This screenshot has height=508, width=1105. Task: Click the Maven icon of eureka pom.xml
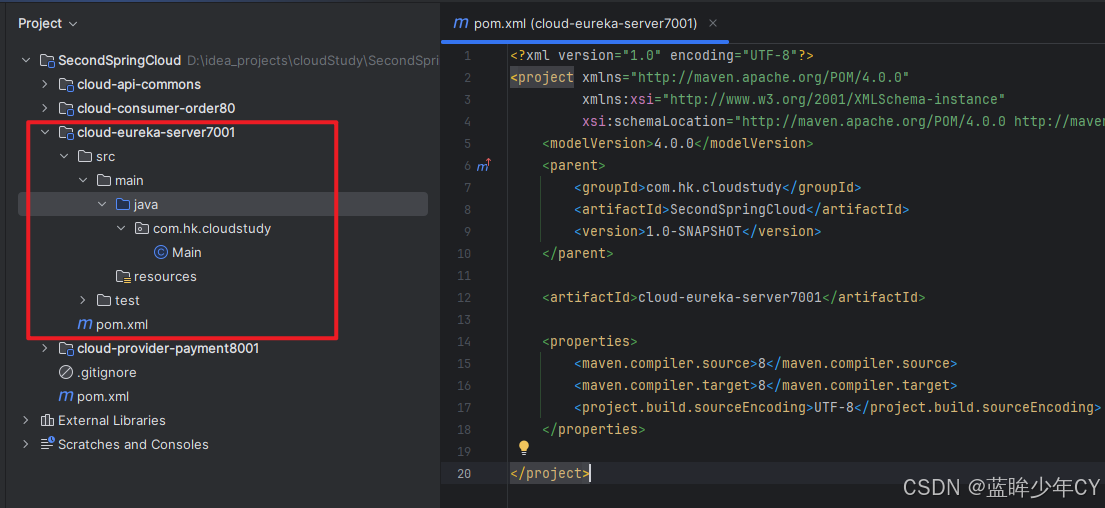pos(85,324)
